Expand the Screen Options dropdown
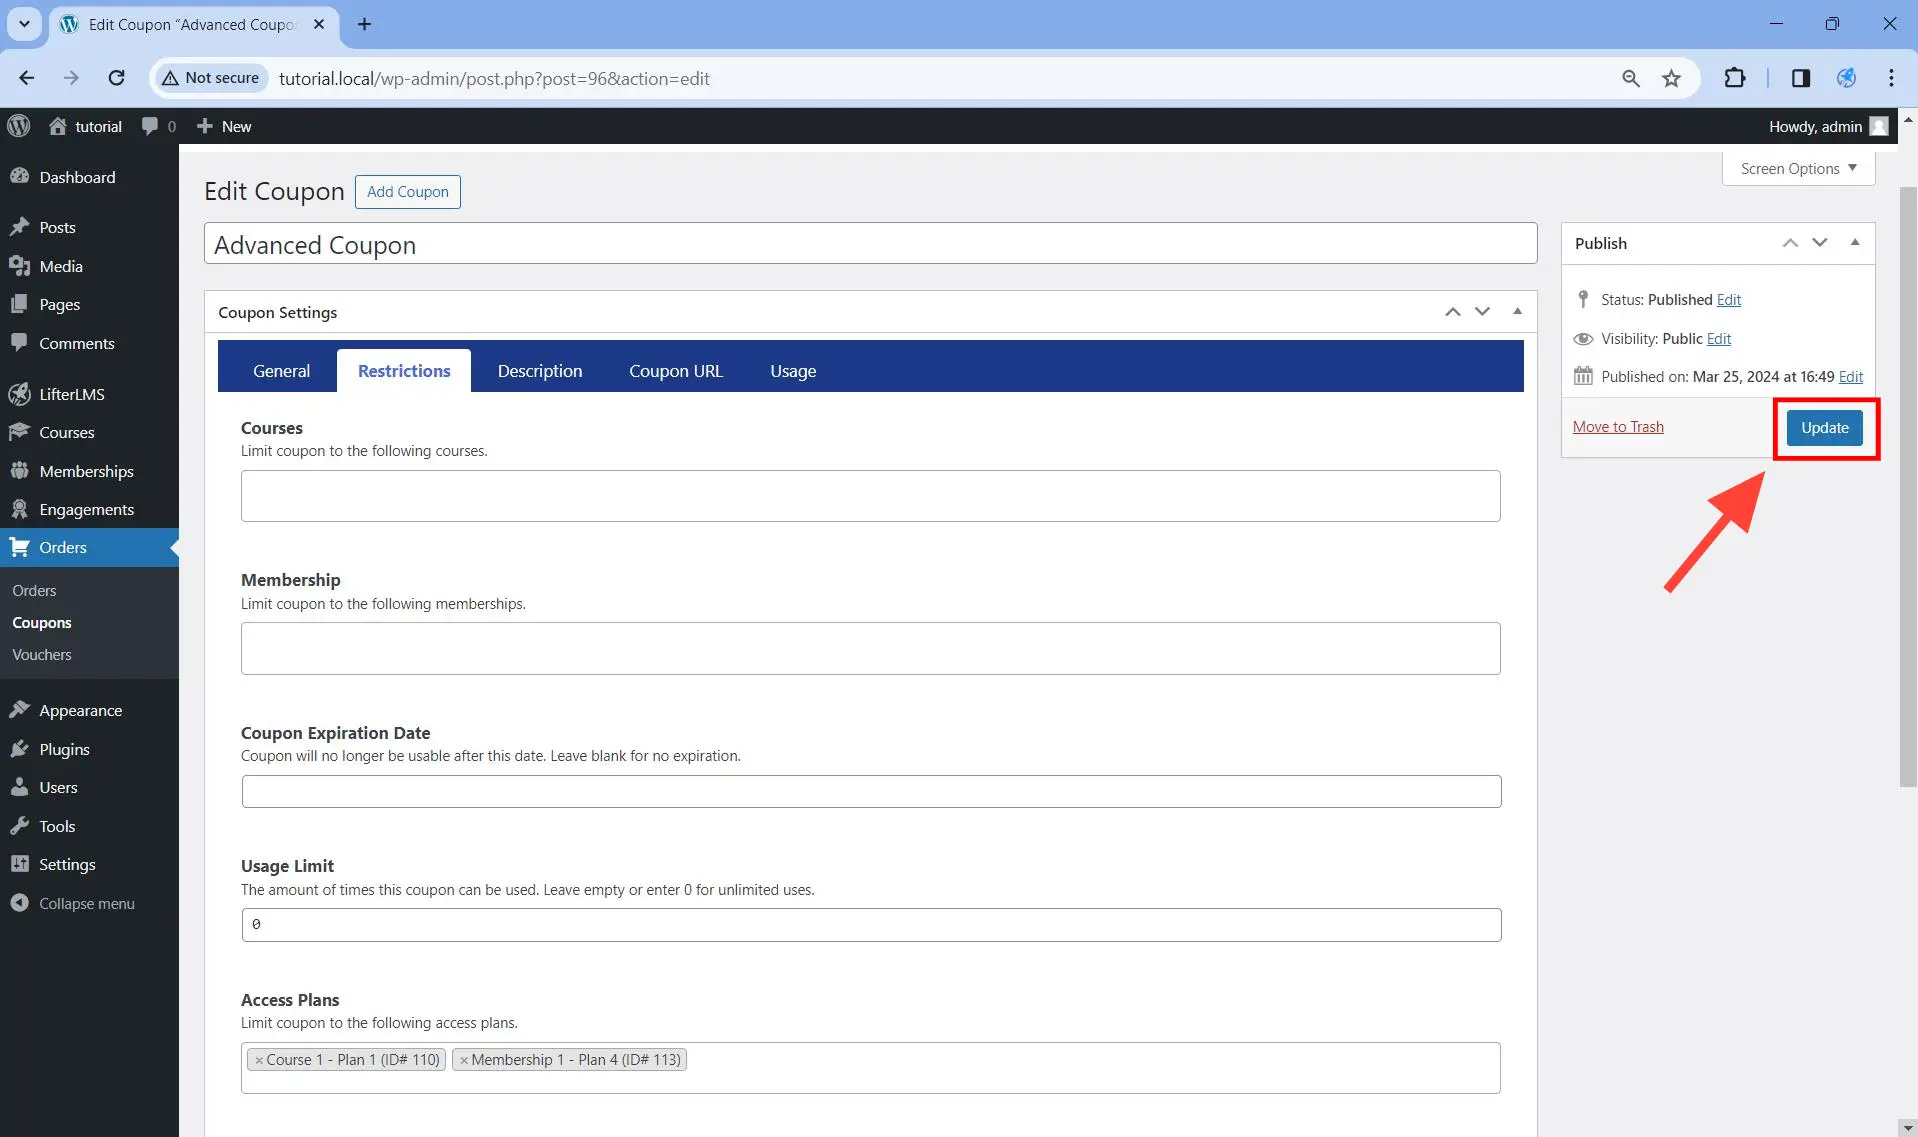This screenshot has width=1918, height=1137. coord(1798,168)
